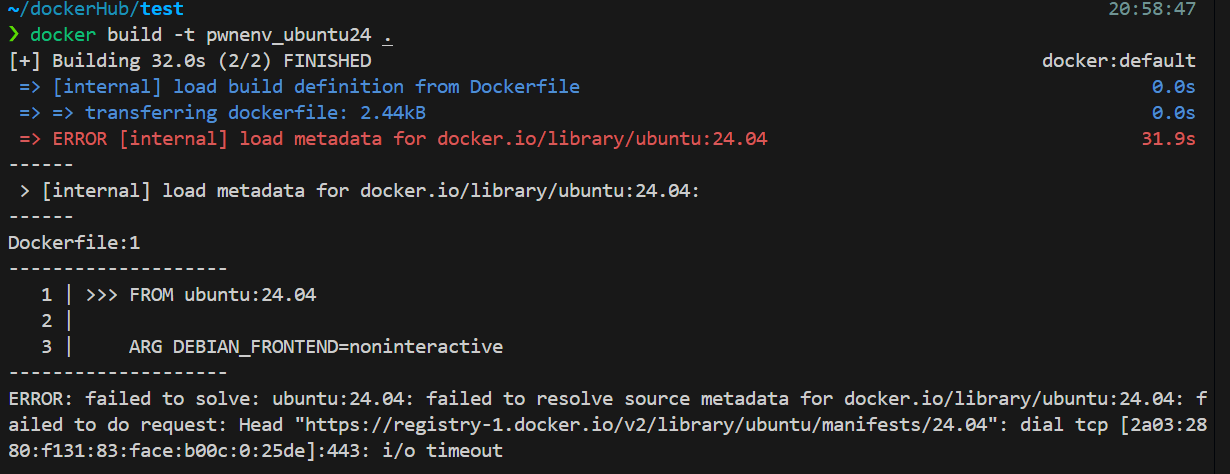The image size is (1230, 474).
Task: Click the 20:58:47 timestamp
Action: point(1152,9)
